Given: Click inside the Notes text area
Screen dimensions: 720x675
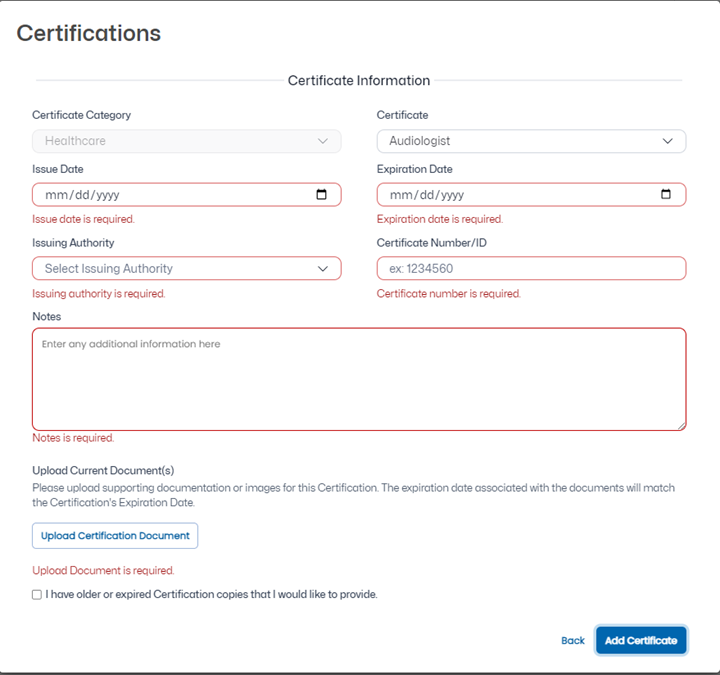Looking at the screenshot, I should coord(359,380).
